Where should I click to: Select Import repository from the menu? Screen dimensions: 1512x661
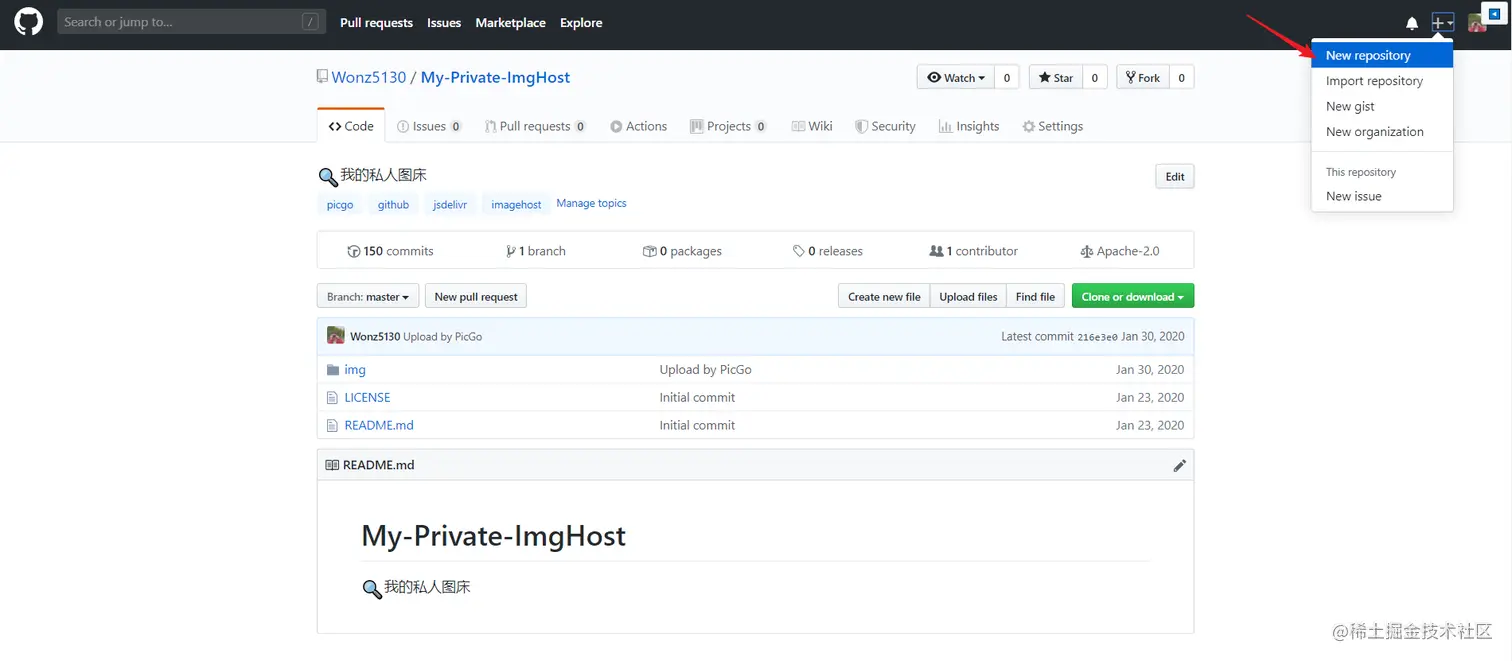(1382, 81)
